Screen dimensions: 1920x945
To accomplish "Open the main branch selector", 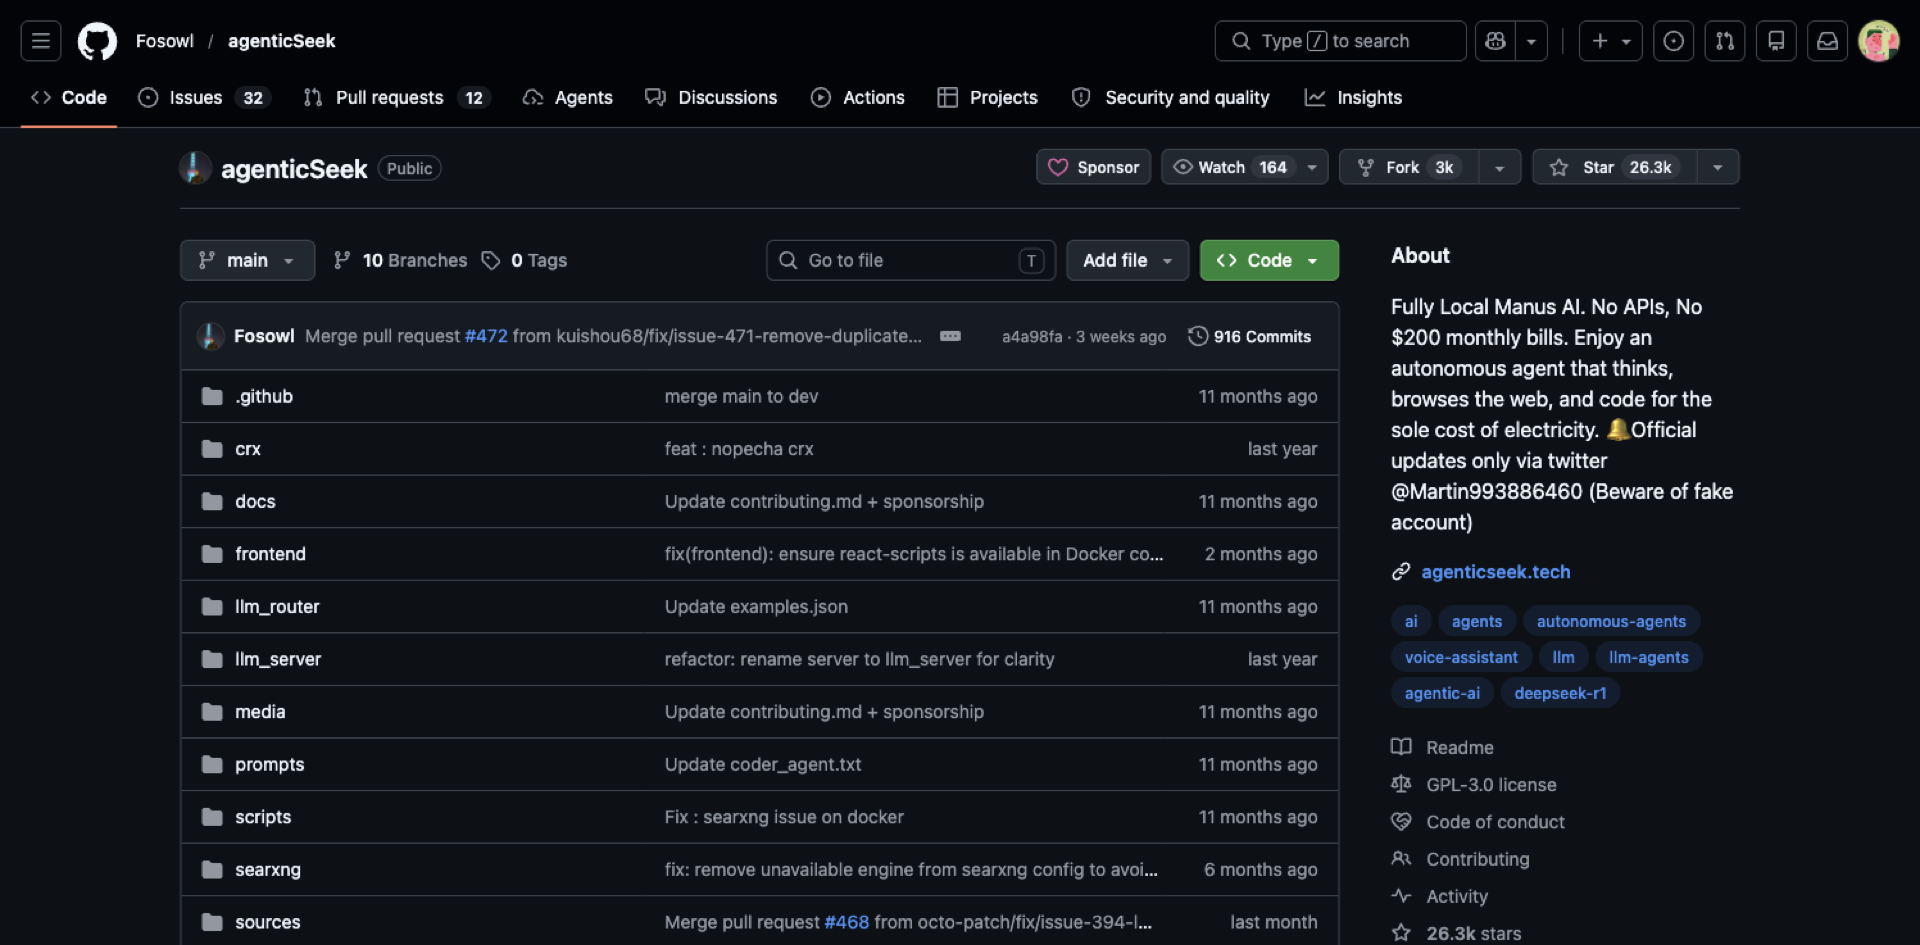I will (247, 260).
